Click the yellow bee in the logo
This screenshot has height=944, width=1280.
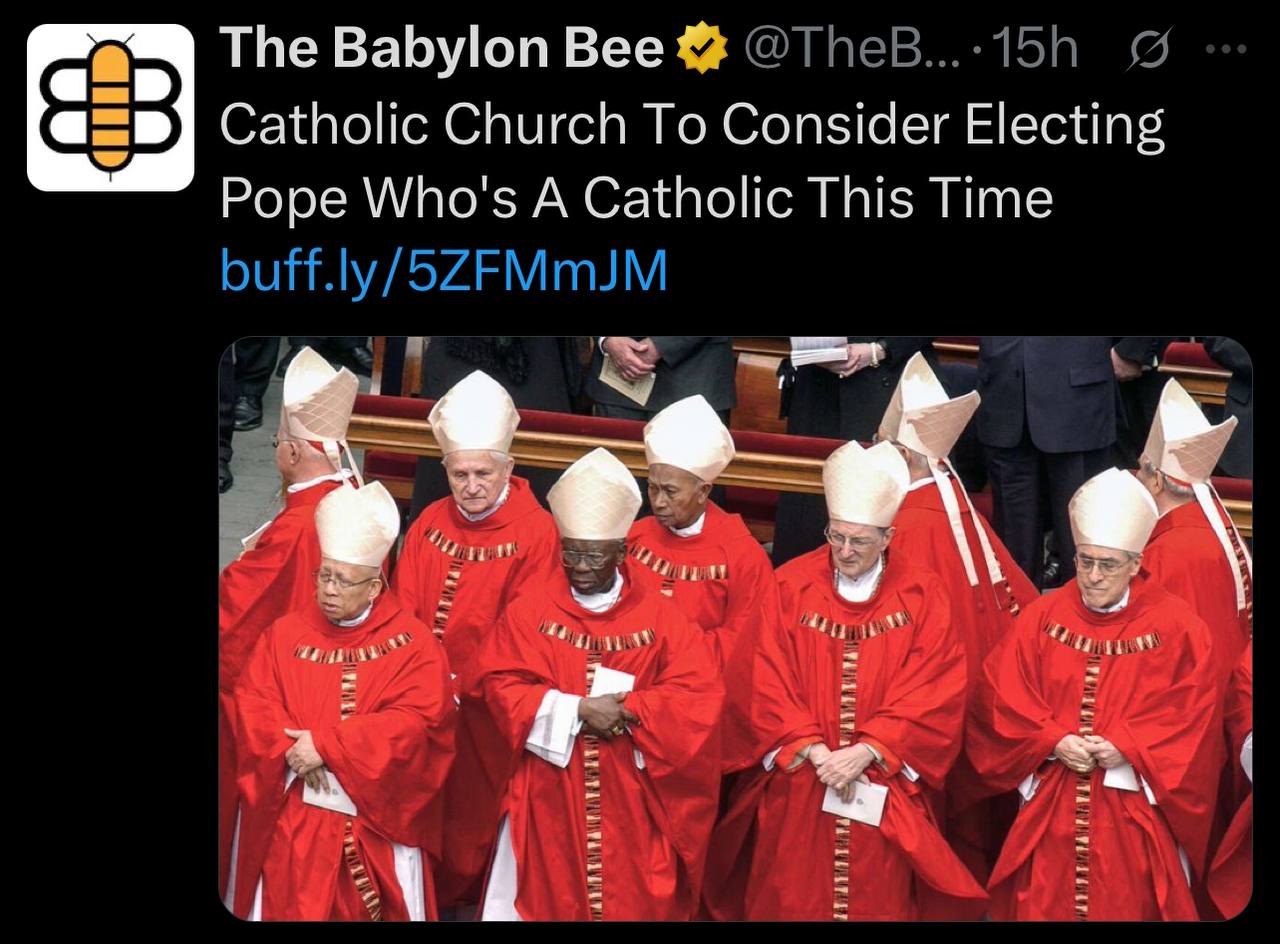(x=111, y=107)
